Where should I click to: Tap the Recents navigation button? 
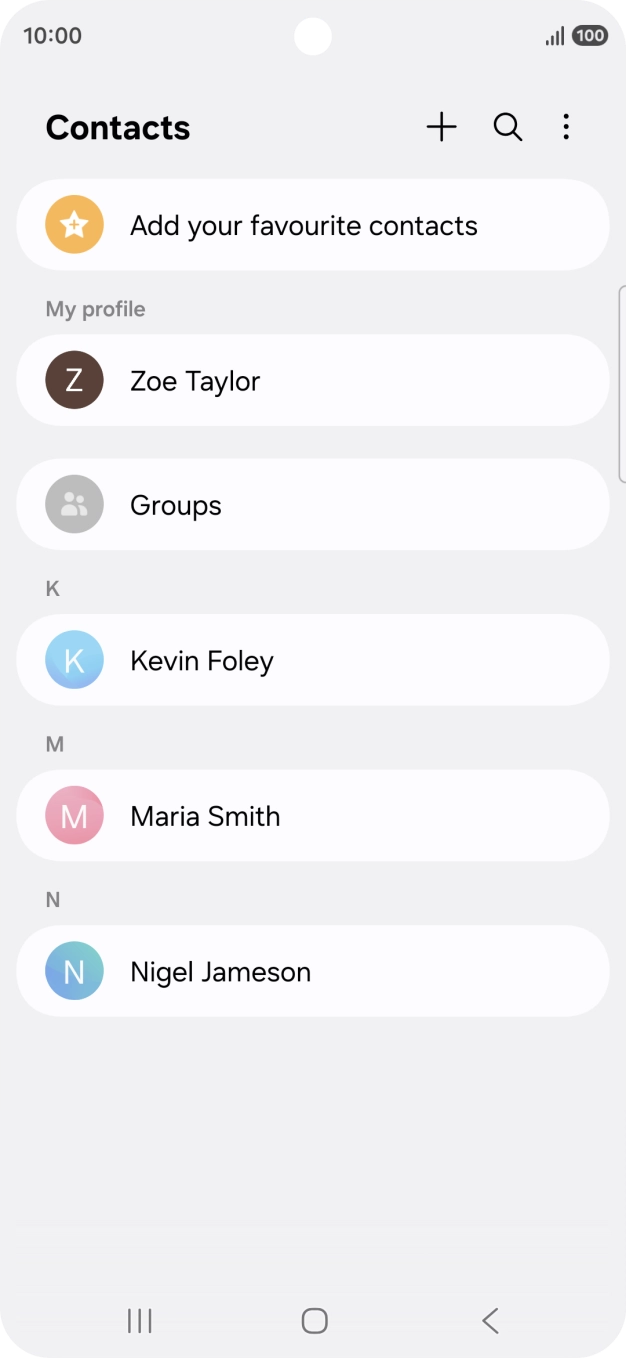[138, 1320]
